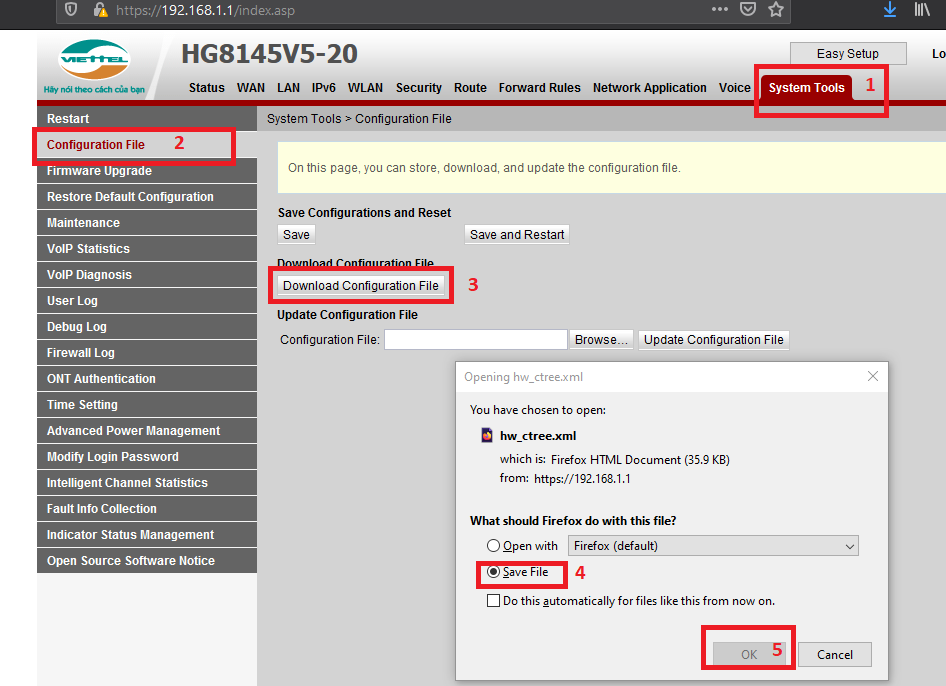Click the Download Configuration File button
The width and height of the screenshot is (946, 686).
360,286
